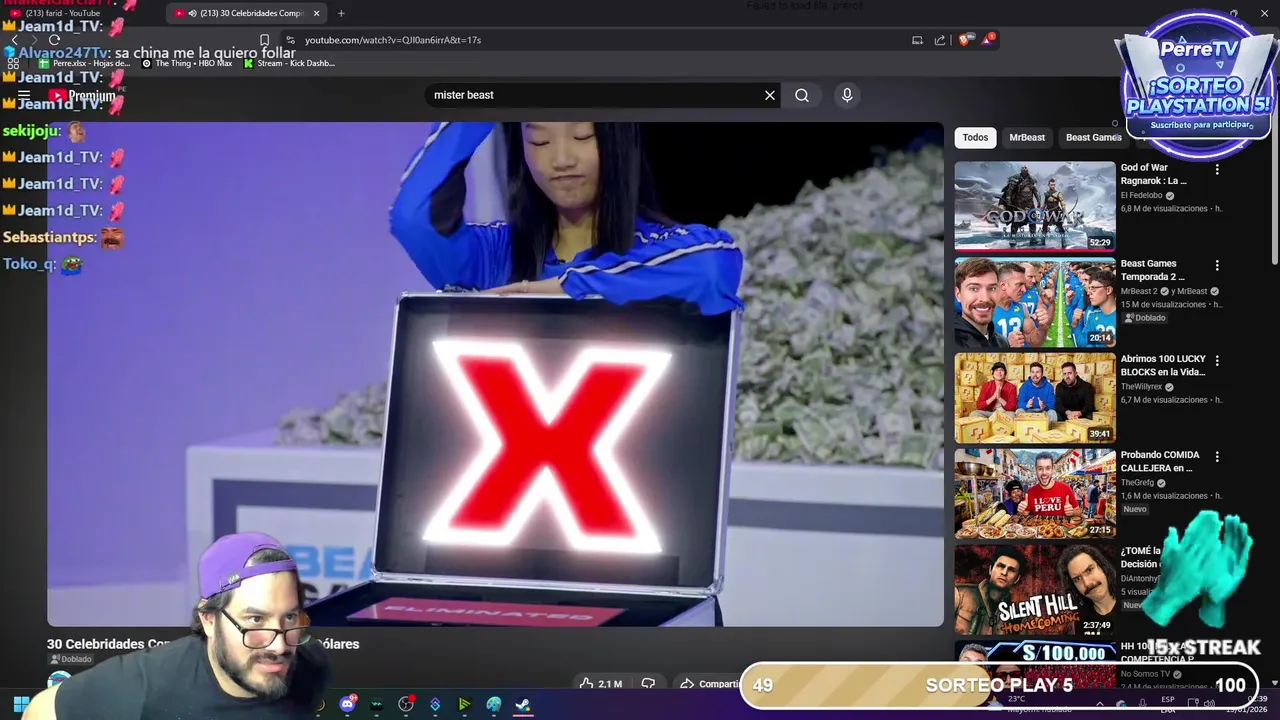Viewport: 1280px width, 720px height.
Task: Open Perre.xlsx bookmark
Action: point(84,63)
